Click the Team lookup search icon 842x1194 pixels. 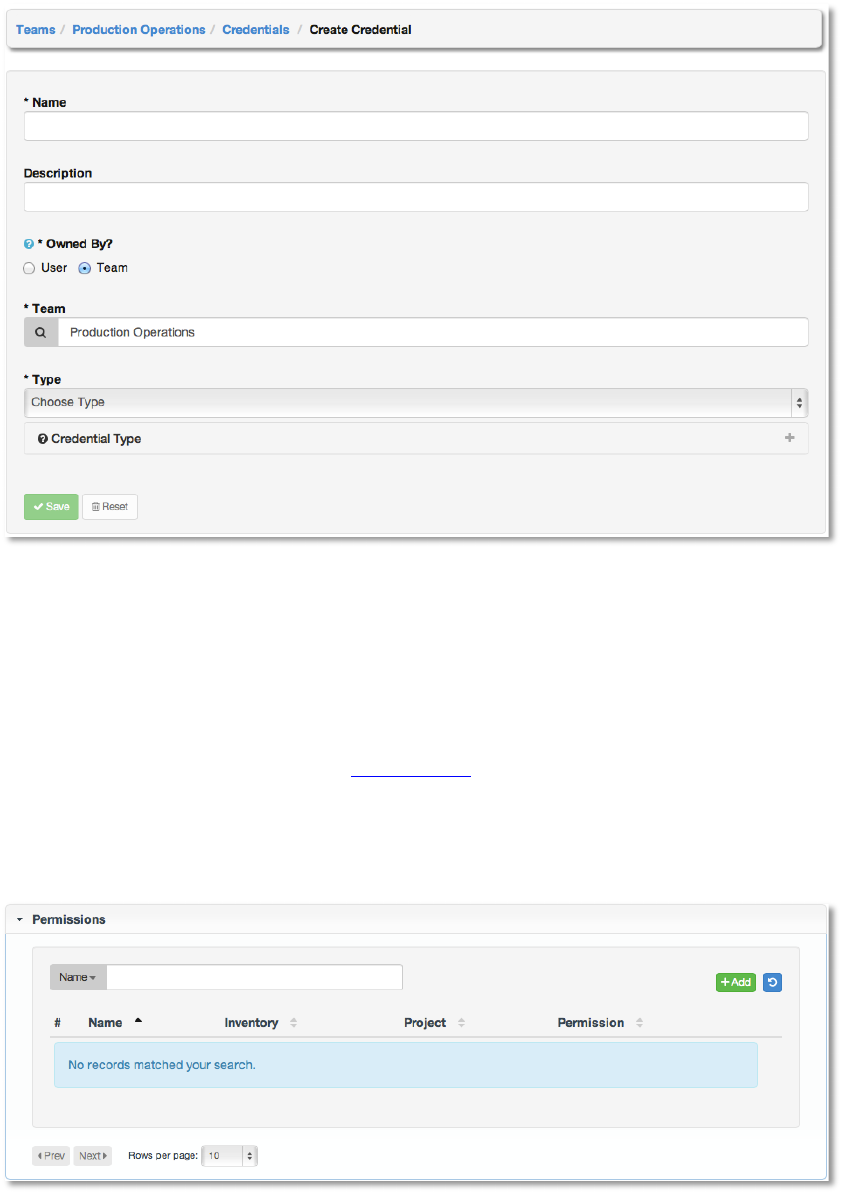pyautogui.click(x=41, y=332)
